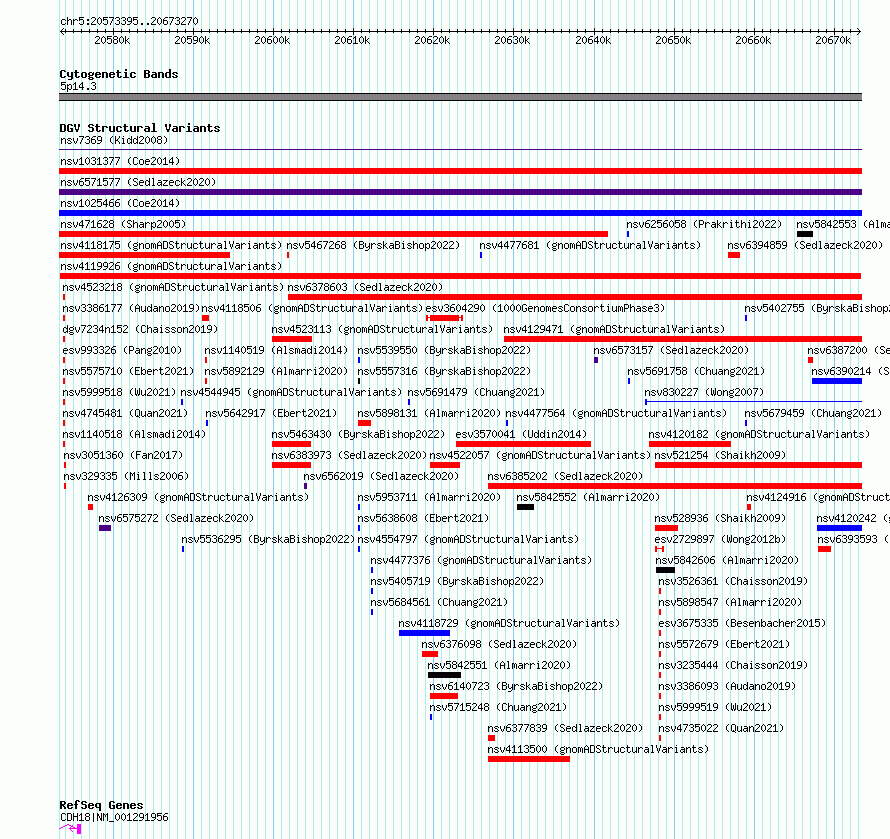
Task: Click the red nsv6385202 (Sedlazeck2020) bar
Action: pos(675,486)
